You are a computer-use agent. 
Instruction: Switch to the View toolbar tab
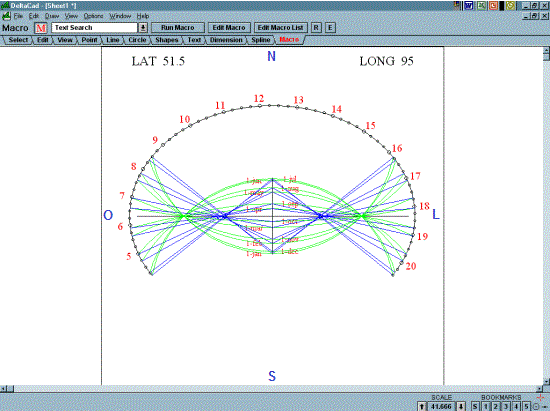pos(65,40)
